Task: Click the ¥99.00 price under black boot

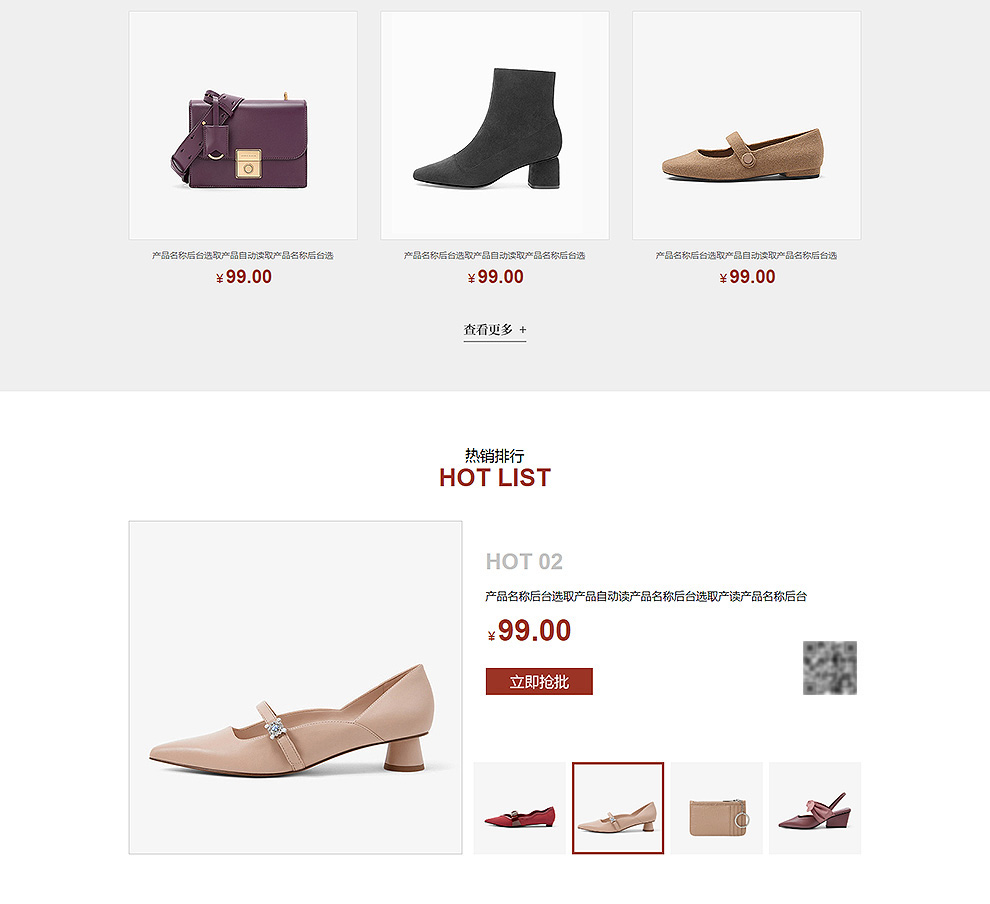Action: coord(496,277)
